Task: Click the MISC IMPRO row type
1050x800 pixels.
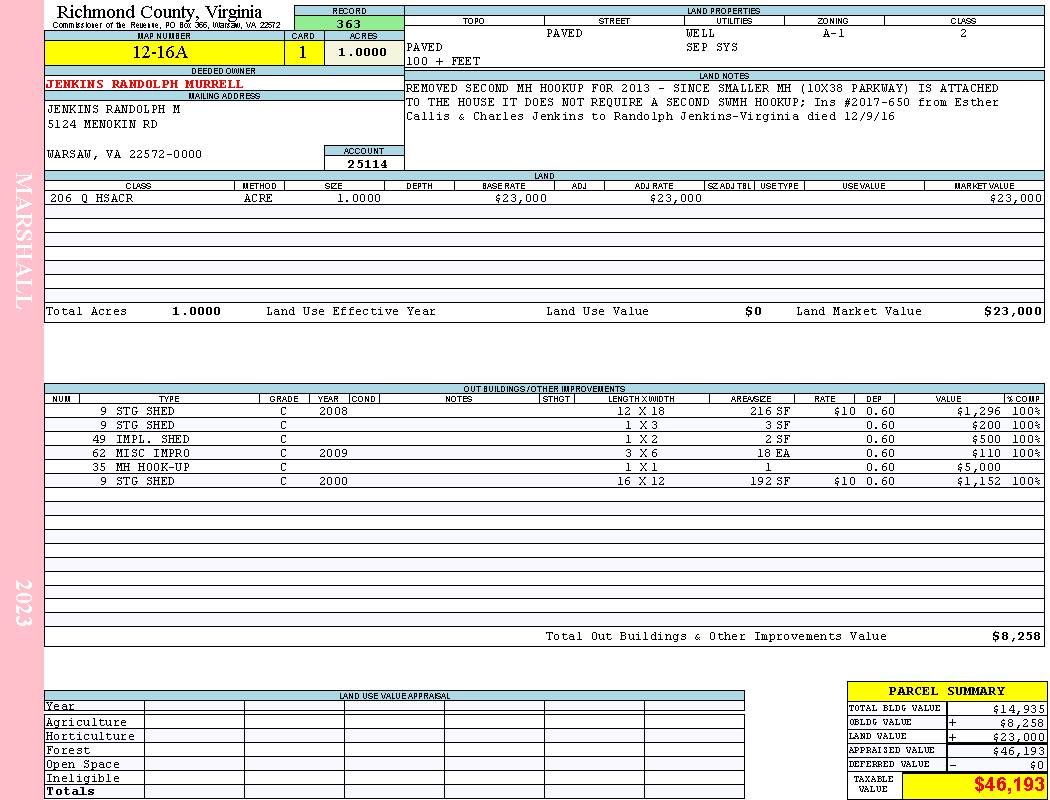Action: tap(153, 453)
